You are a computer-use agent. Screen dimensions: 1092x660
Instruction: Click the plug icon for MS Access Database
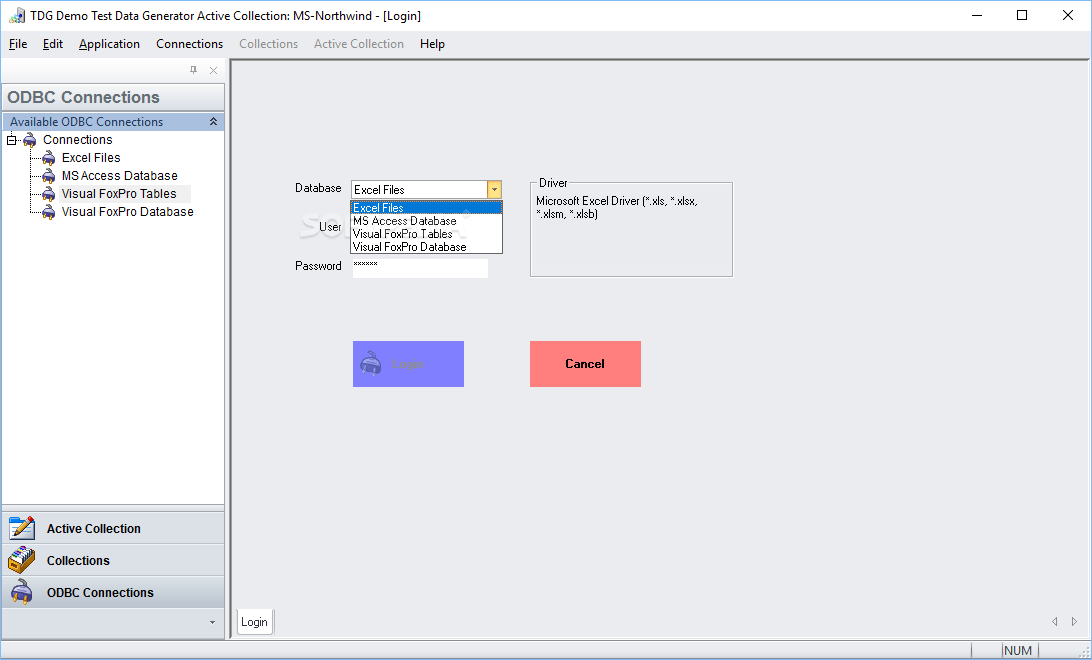point(47,175)
